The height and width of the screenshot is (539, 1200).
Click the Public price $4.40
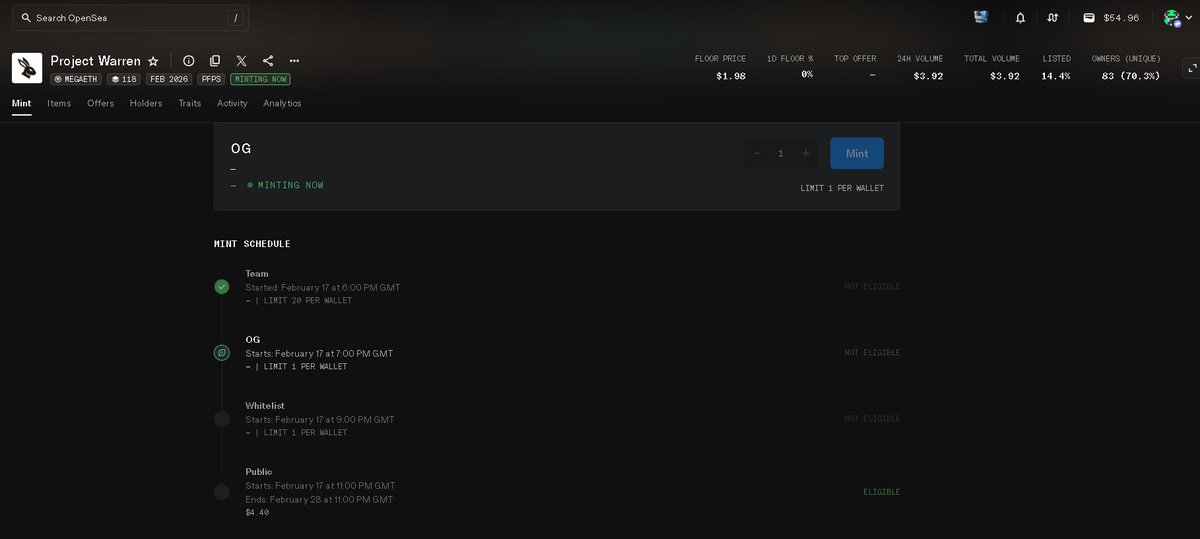pyautogui.click(x=257, y=512)
